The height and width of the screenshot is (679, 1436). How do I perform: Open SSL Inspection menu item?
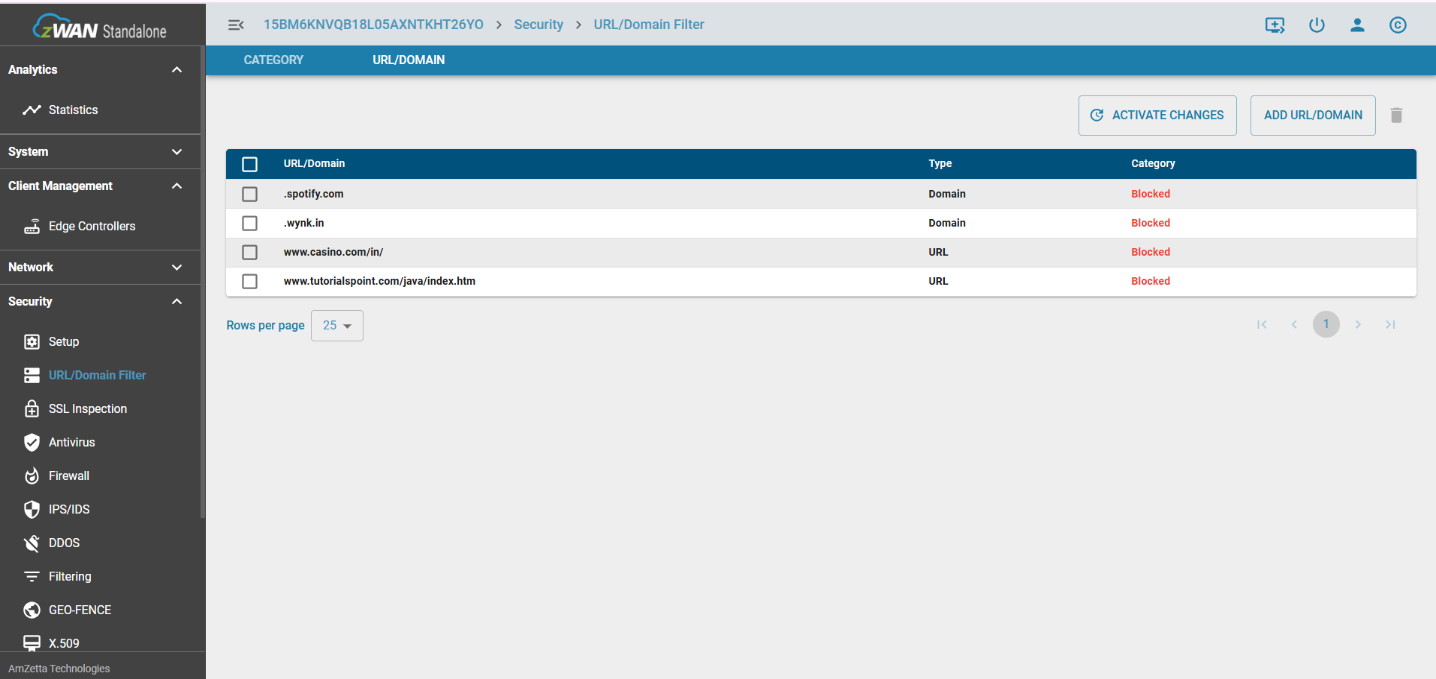(x=88, y=409)
